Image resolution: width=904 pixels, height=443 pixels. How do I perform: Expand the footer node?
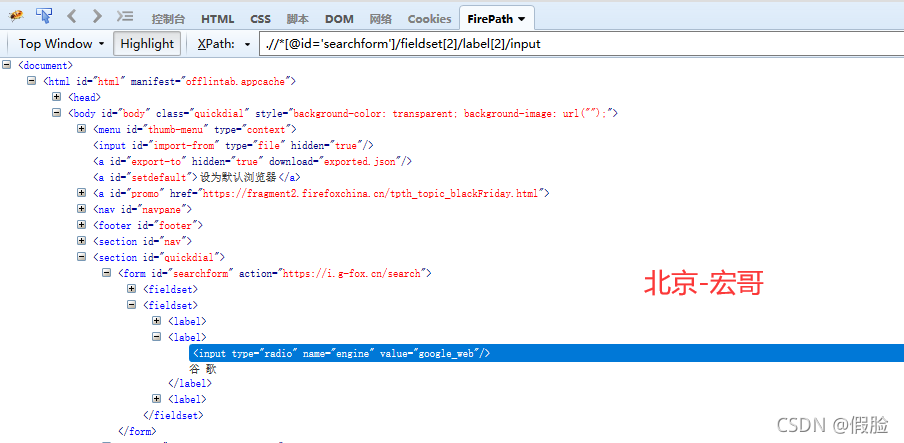81,225
